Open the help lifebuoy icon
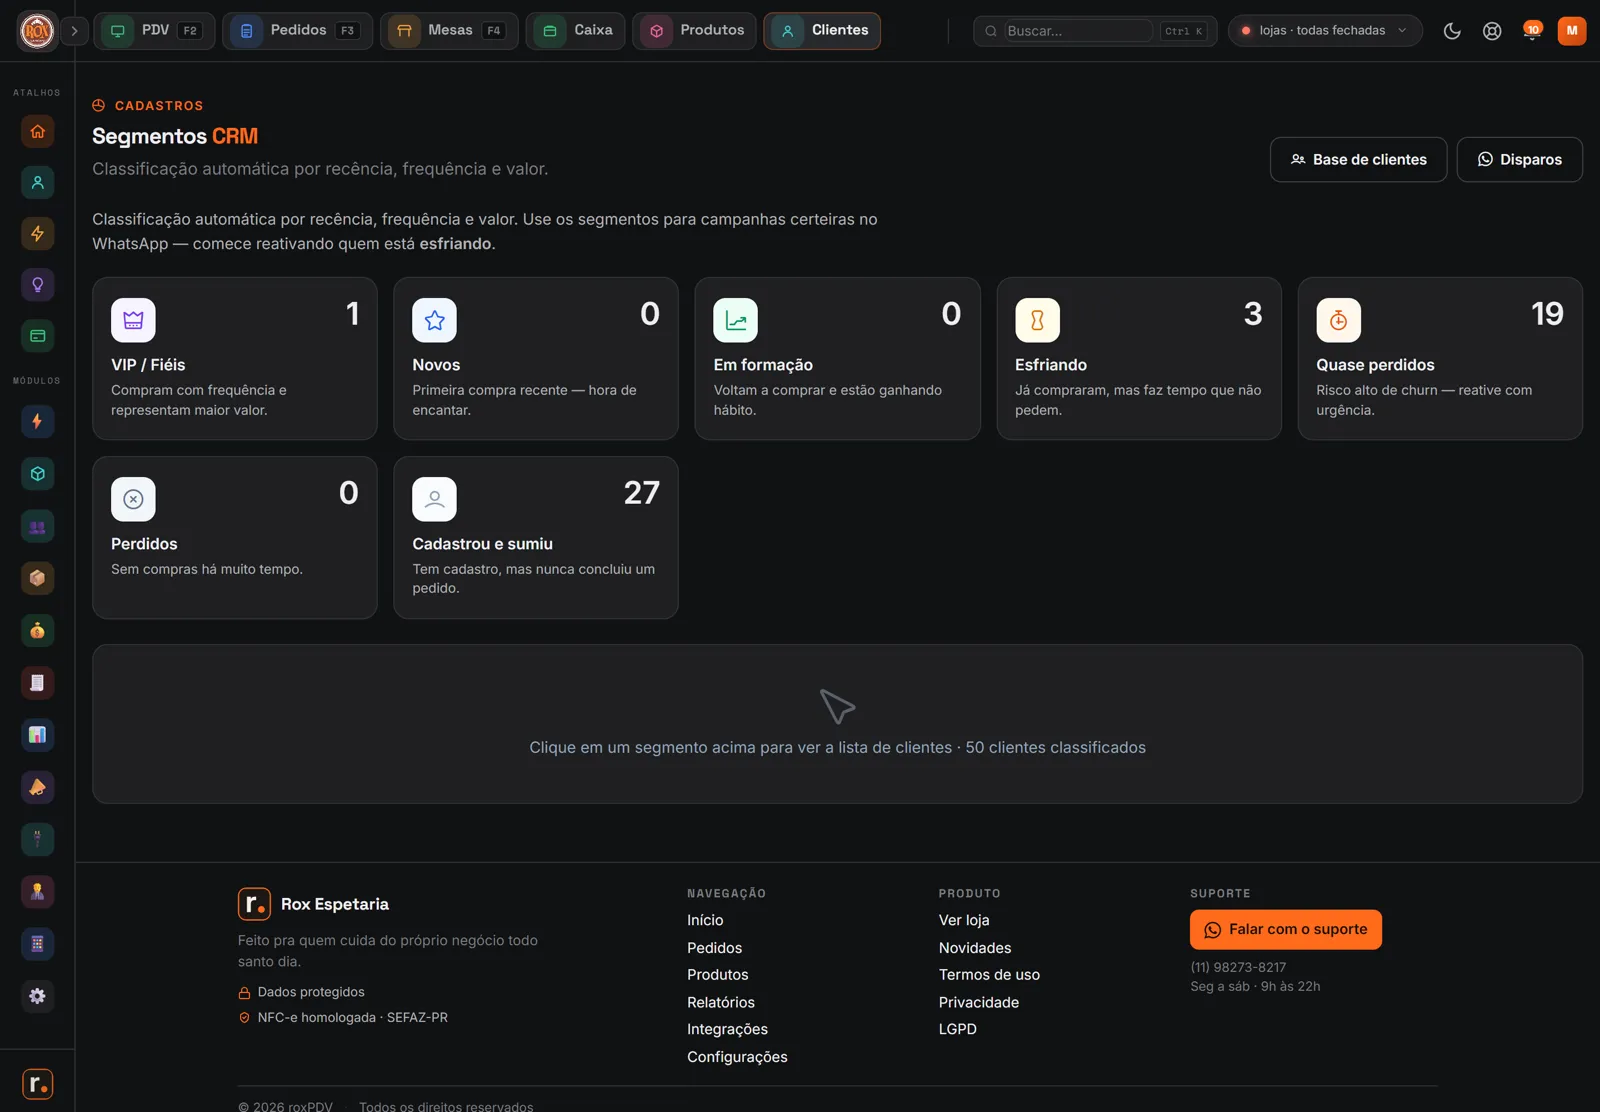The image size is (1600, 1112). click(1492, 31)
